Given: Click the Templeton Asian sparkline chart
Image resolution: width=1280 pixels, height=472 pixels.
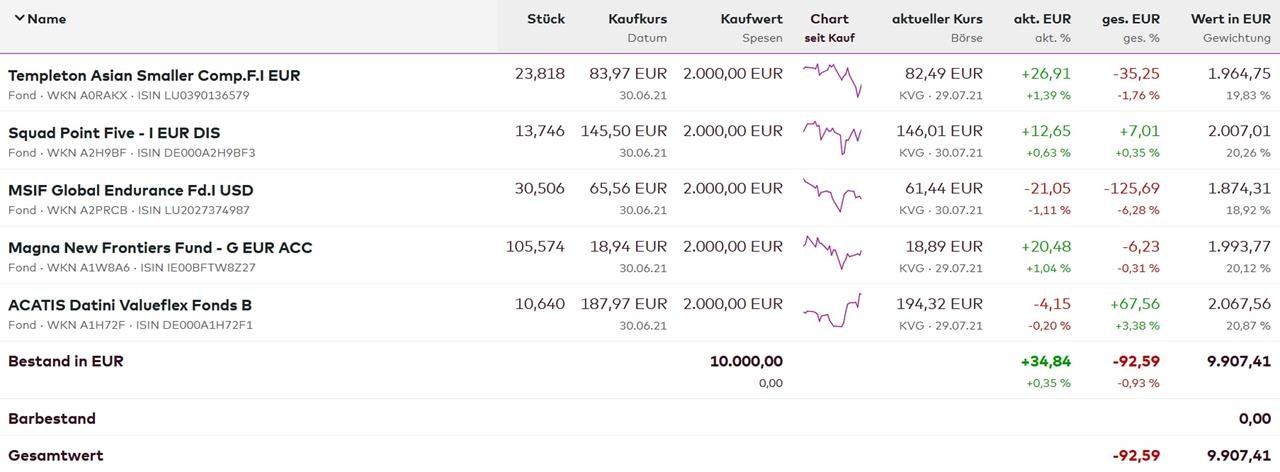Looking at the screenshot, I should [832, 79].
